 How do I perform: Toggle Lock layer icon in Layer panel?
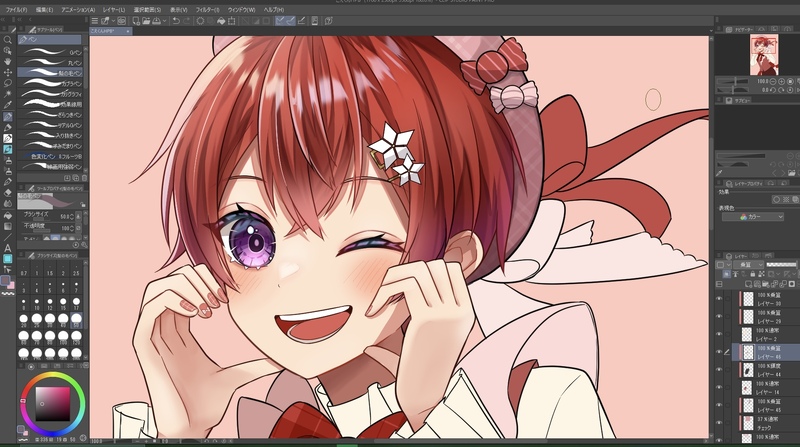pyautogui.click(x=754, y=275)
